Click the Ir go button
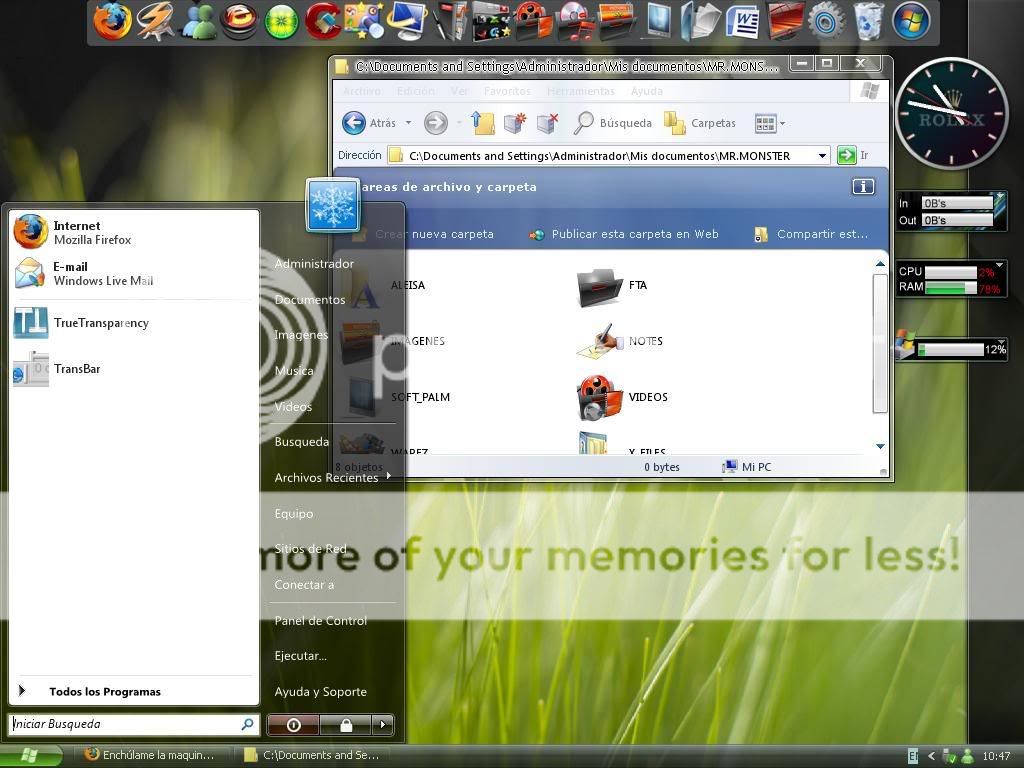This screenshot has width=1024, height=768. [847, 155]
